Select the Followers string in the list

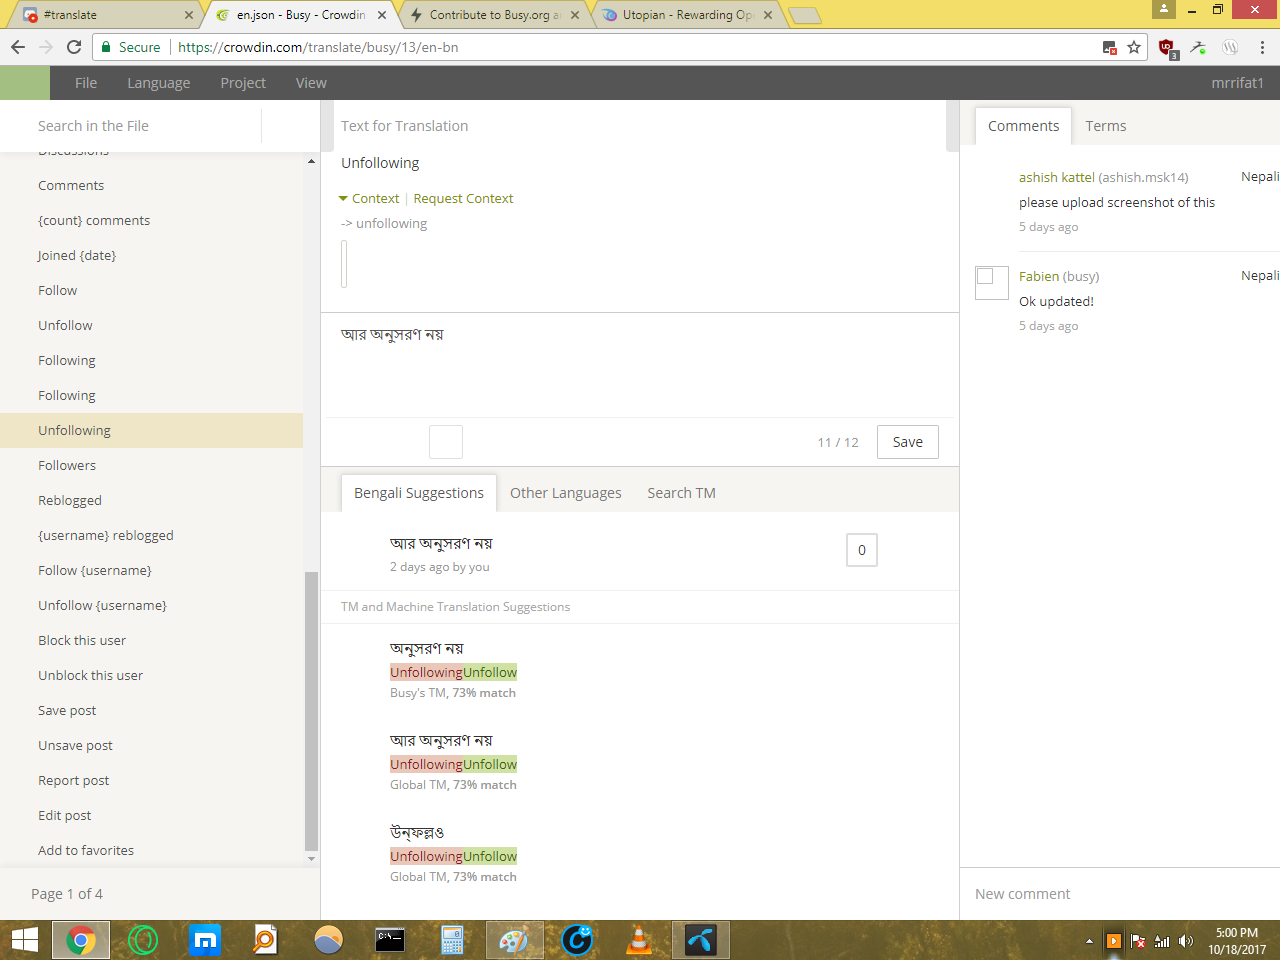pyautogui.click(x=151, y=465)
